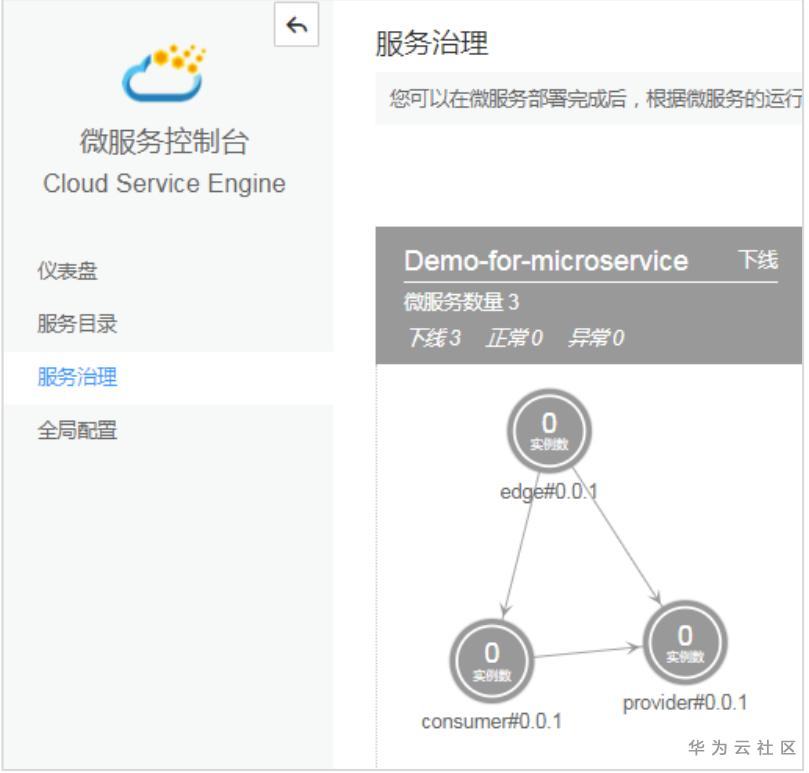
Task: Click the edge#0.0.1 node label
Action: (549, 492)
